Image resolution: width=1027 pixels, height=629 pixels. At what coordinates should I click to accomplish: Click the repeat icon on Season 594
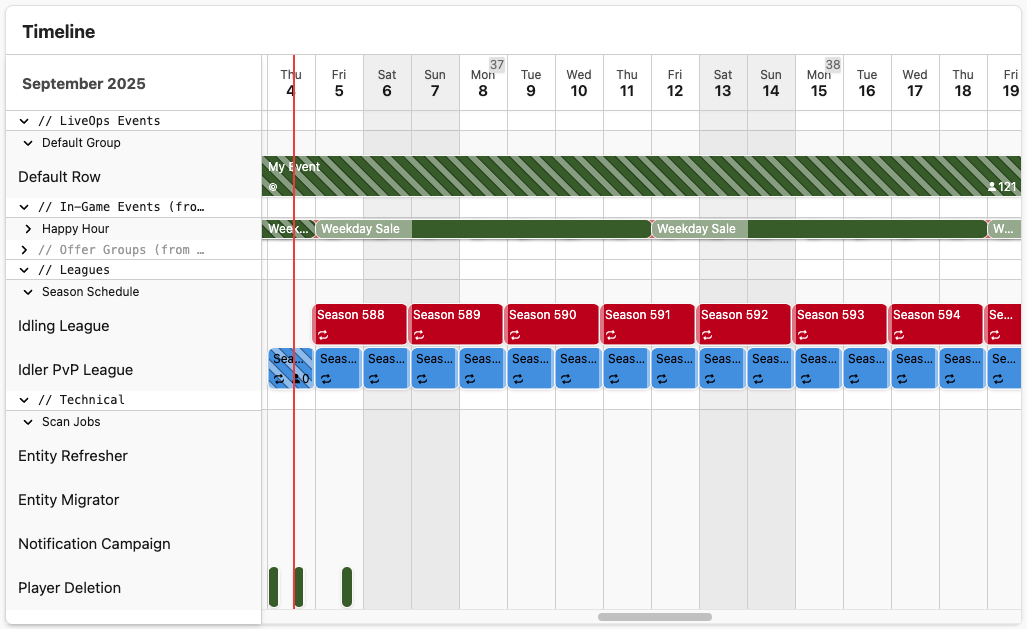[x=899, y=335]
